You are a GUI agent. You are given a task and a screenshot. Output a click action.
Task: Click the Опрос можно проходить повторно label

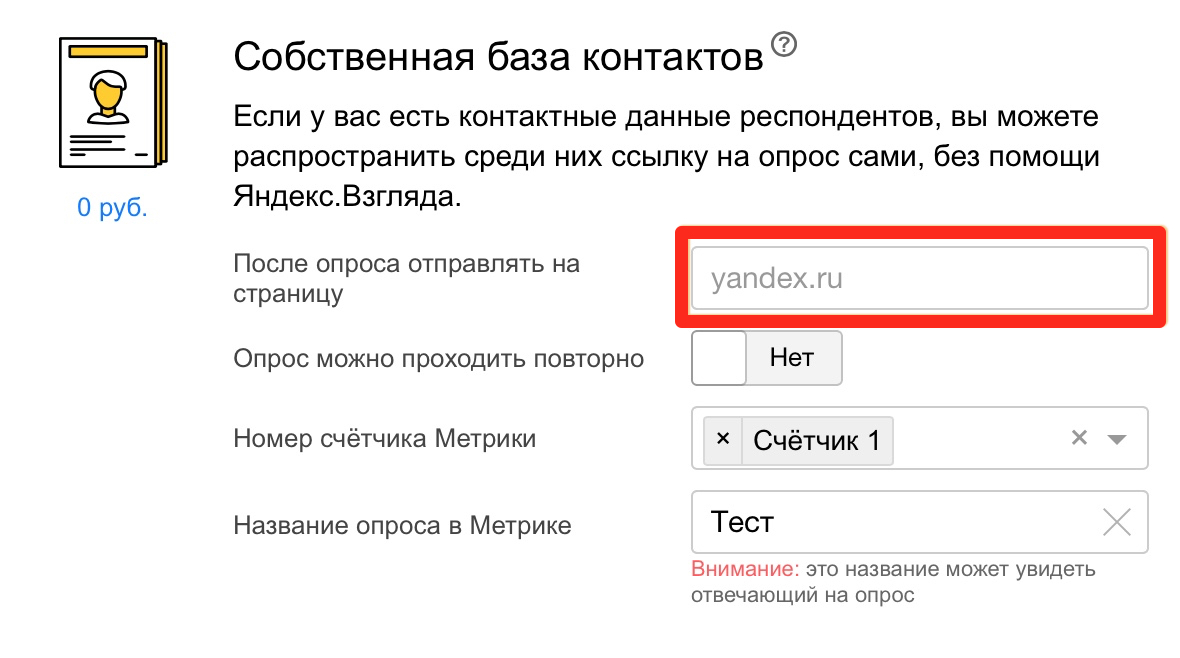(438, 358)
